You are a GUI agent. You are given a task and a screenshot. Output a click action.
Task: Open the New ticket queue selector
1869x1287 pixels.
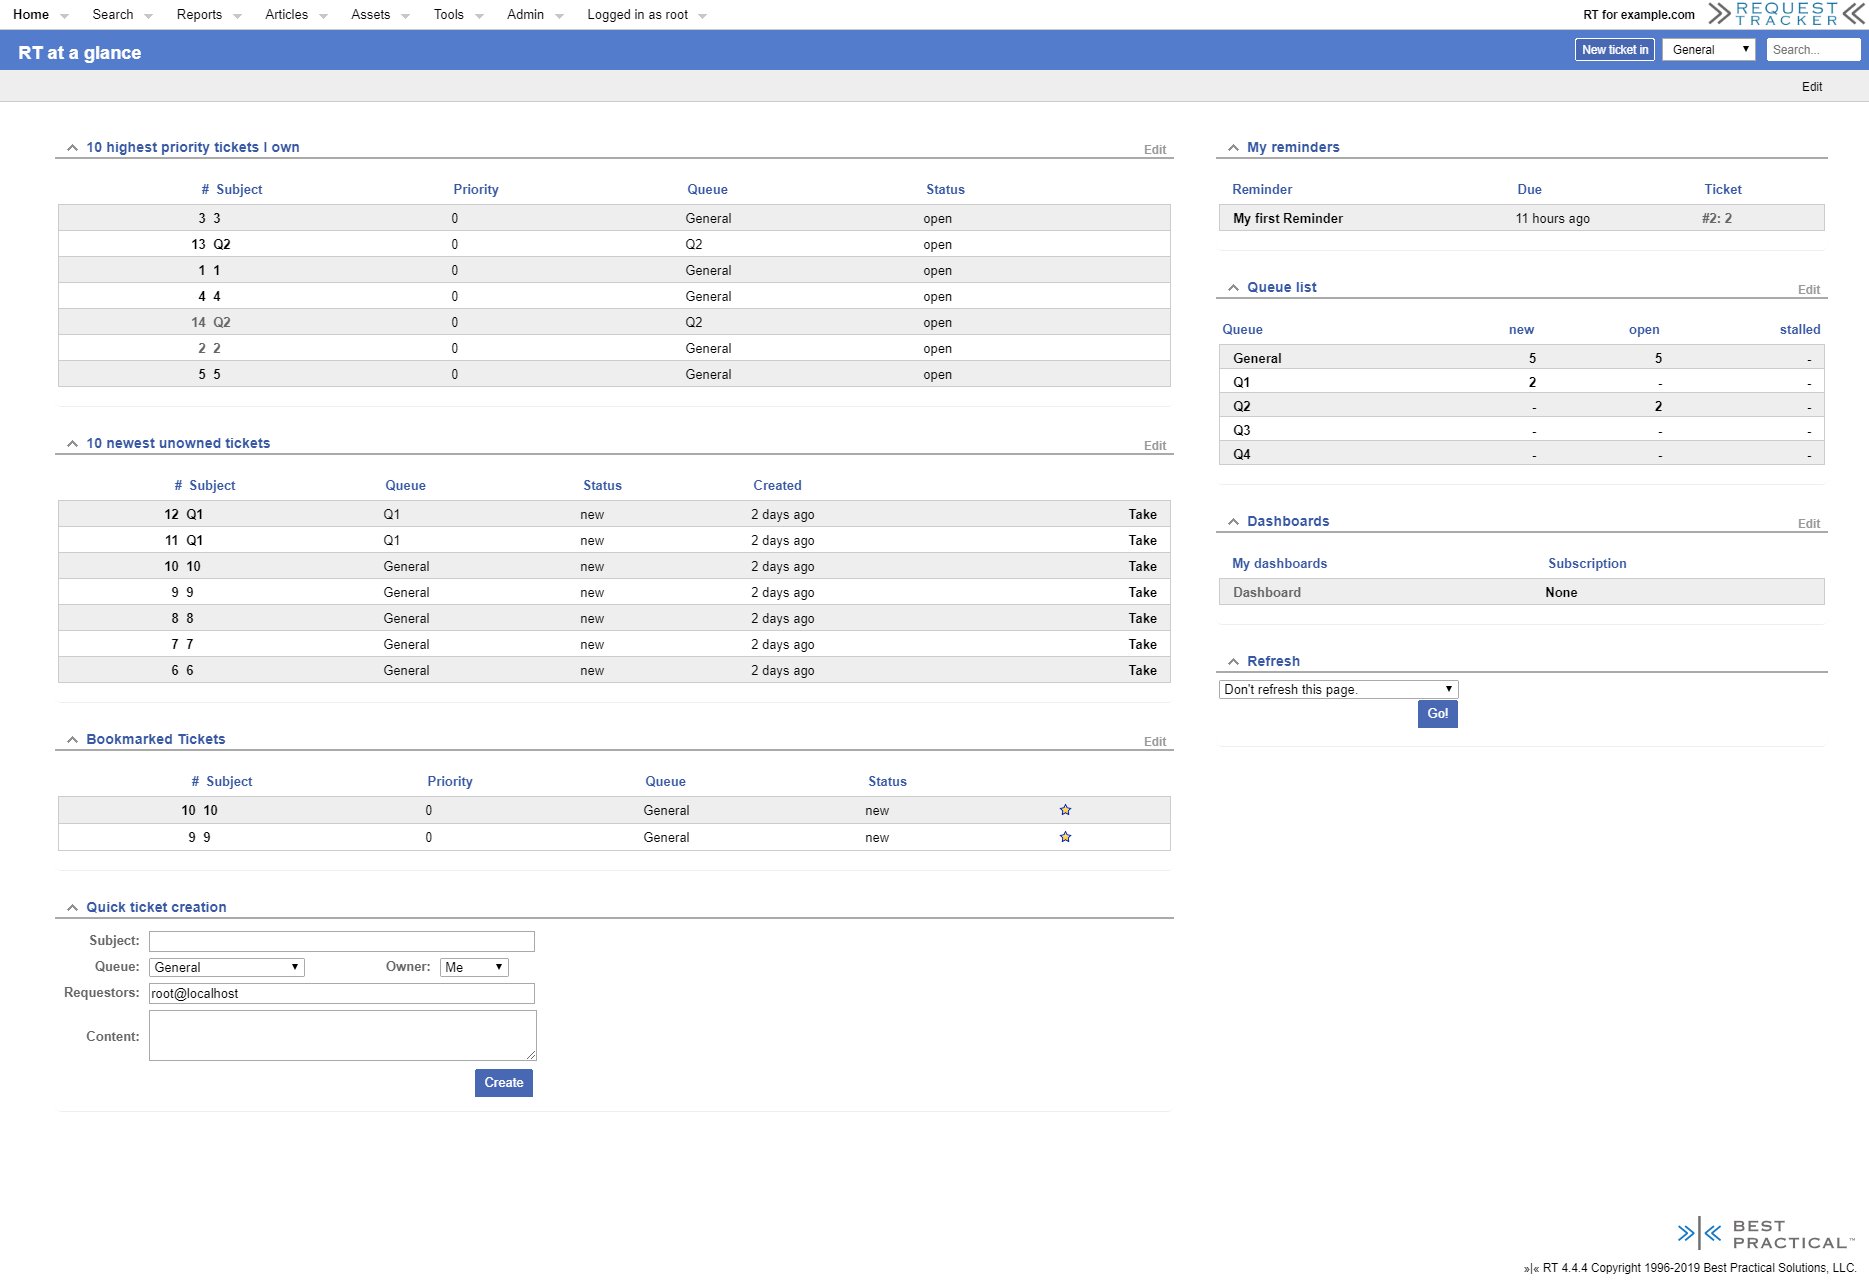[1708, 50]
